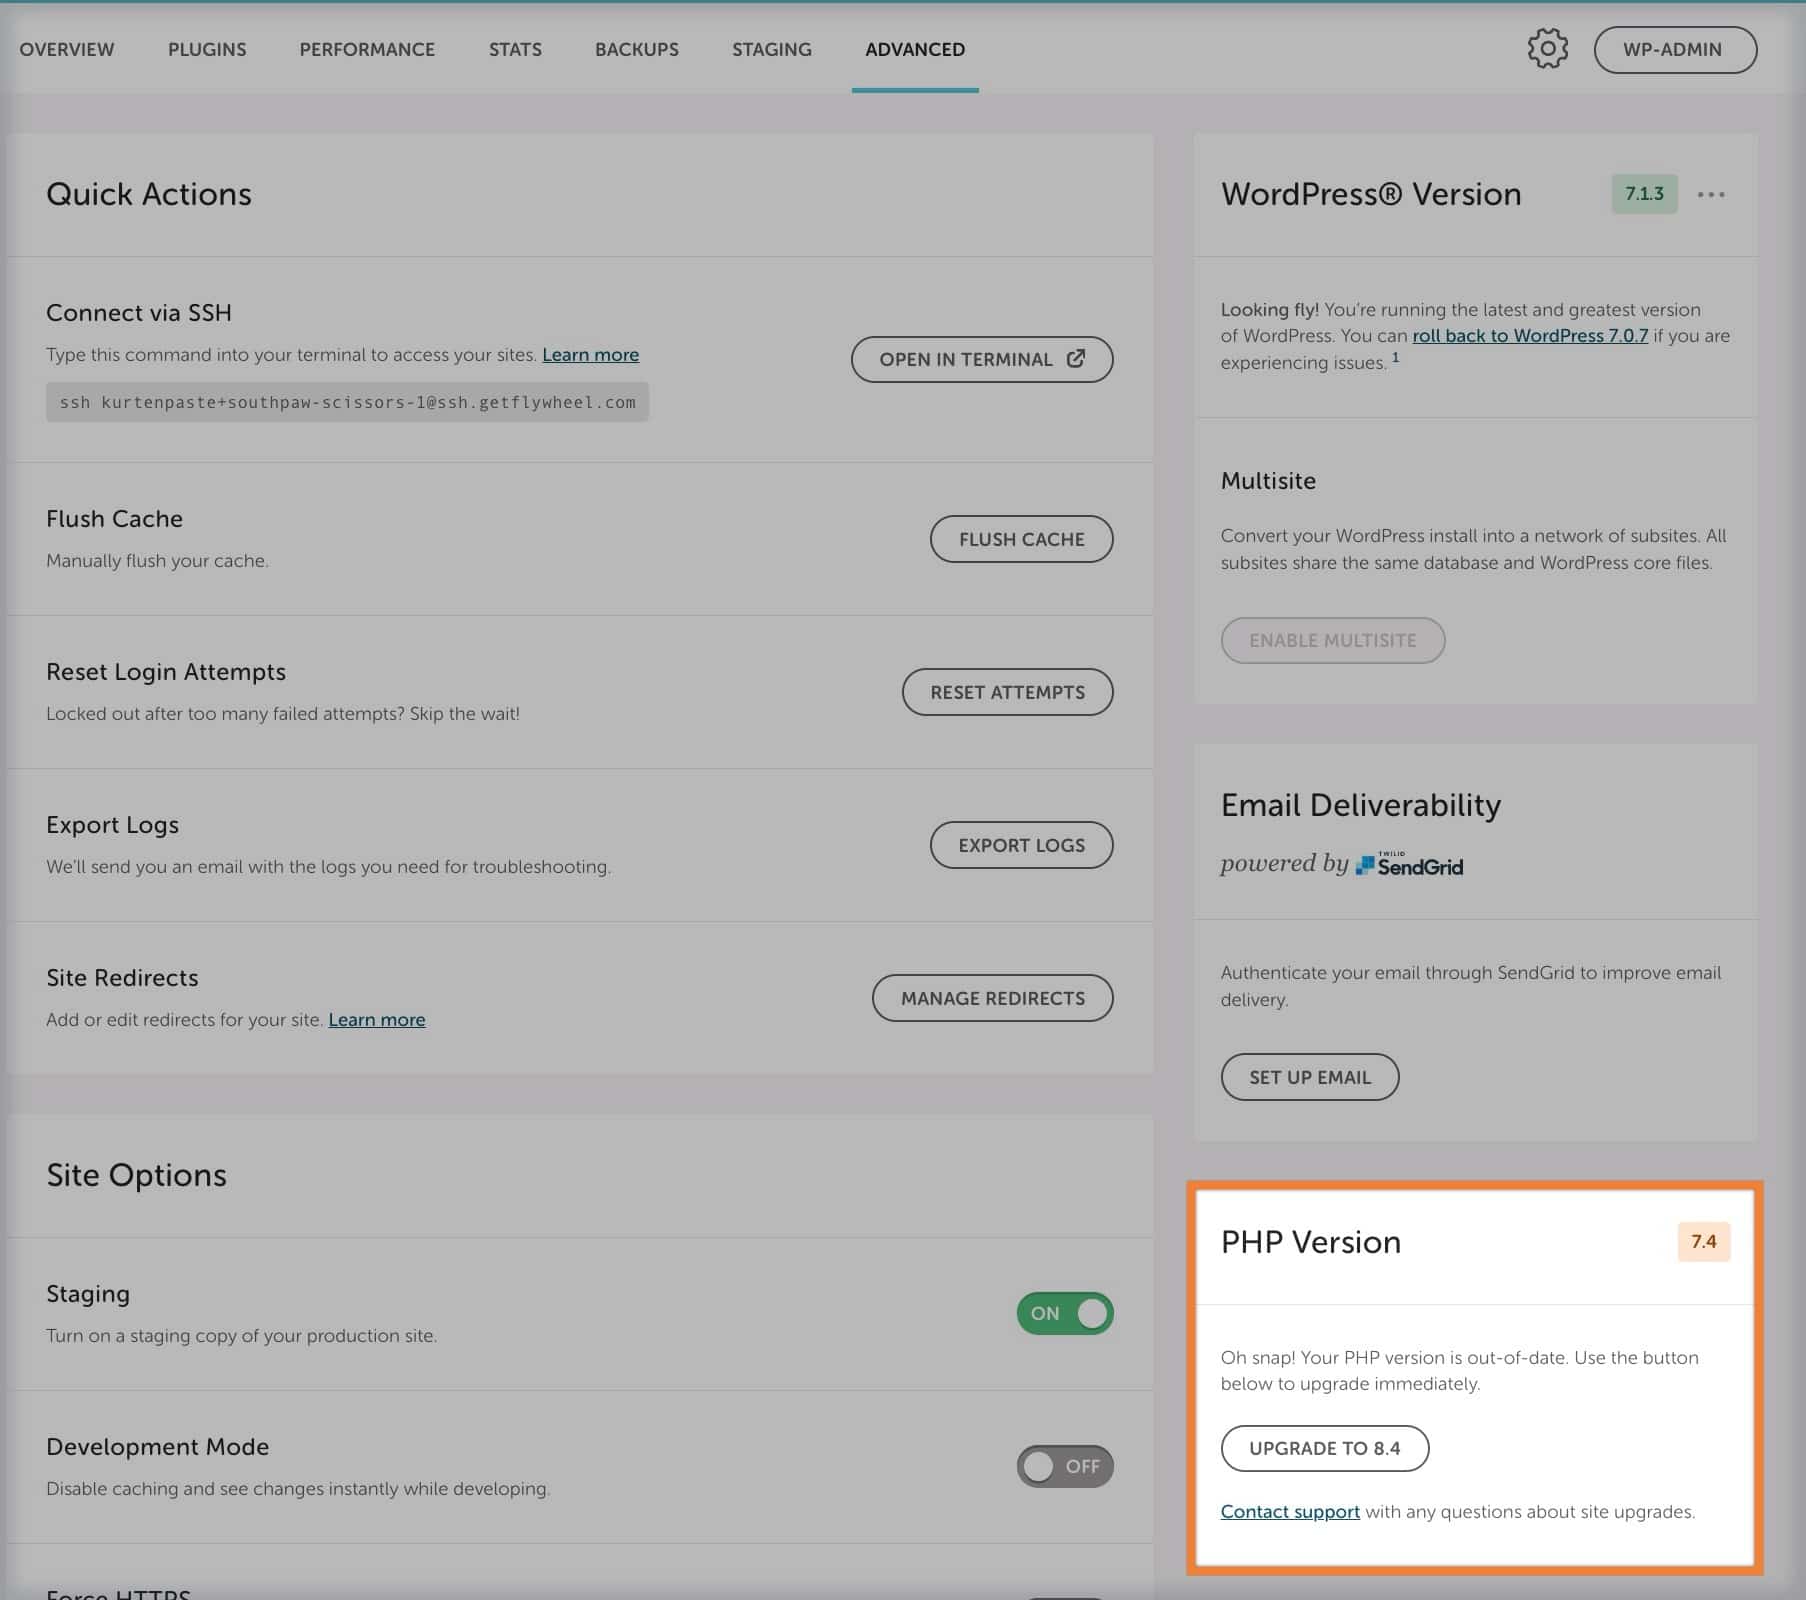Click the WP-ADMIN button
The width and height of the screenshot is (1806, 1600).
tap(1675, 49)
